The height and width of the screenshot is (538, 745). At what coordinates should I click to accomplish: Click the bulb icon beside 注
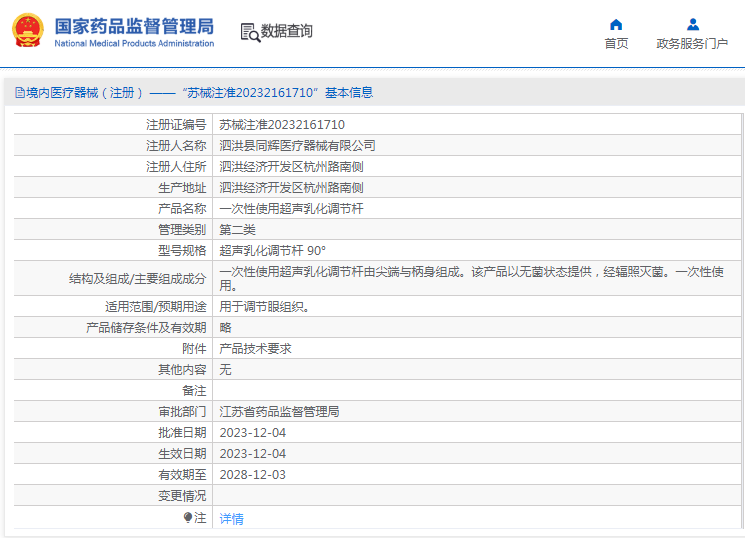[188, 518]
